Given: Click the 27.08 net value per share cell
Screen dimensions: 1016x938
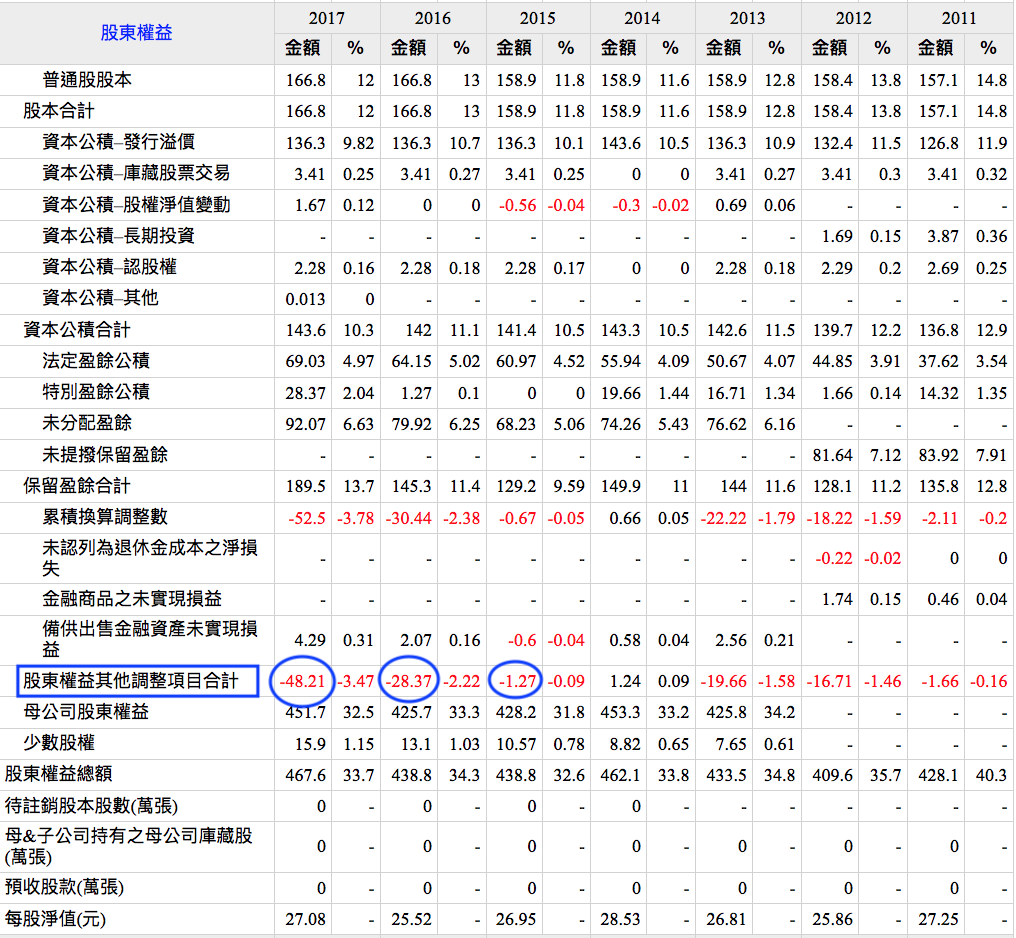Looking at the screenshot, I should [305, 919].
